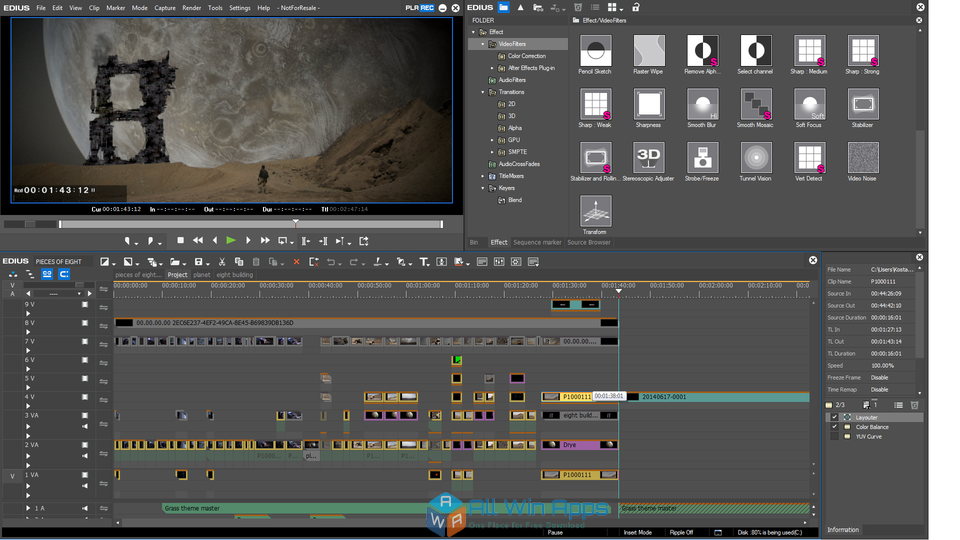Collapse the VideoFilters tree node
960x540 pixels.
coord(482,44)
